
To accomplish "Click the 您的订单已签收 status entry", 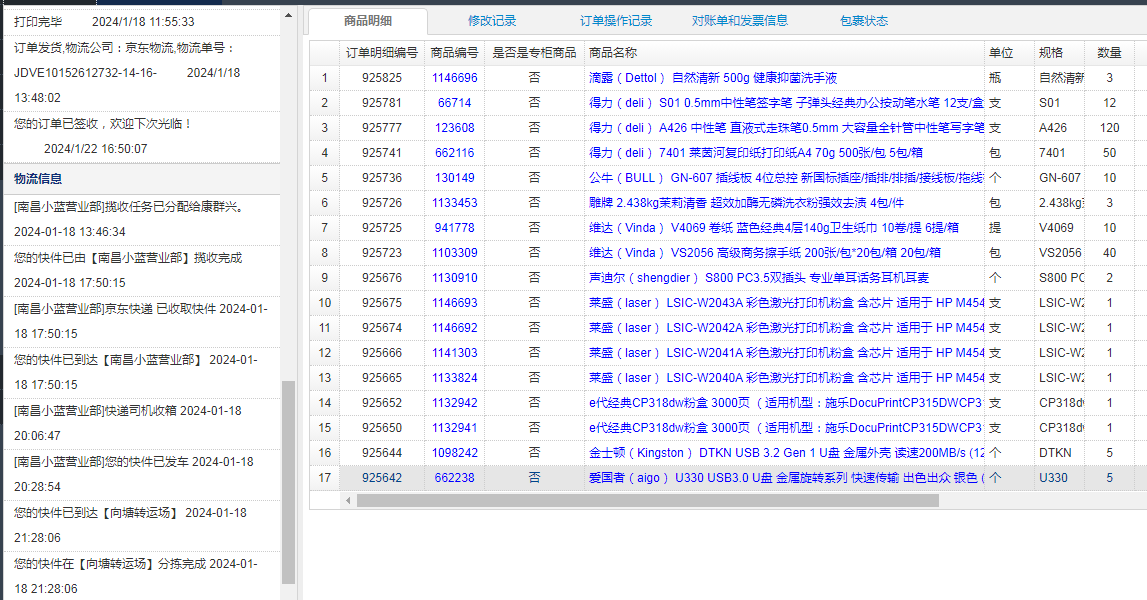I will [142, 136].
